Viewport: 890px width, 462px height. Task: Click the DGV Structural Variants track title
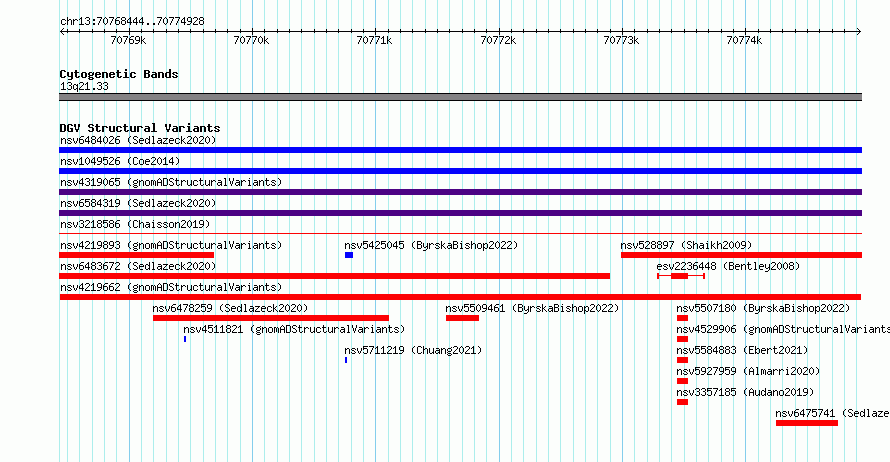pos(140,128)
